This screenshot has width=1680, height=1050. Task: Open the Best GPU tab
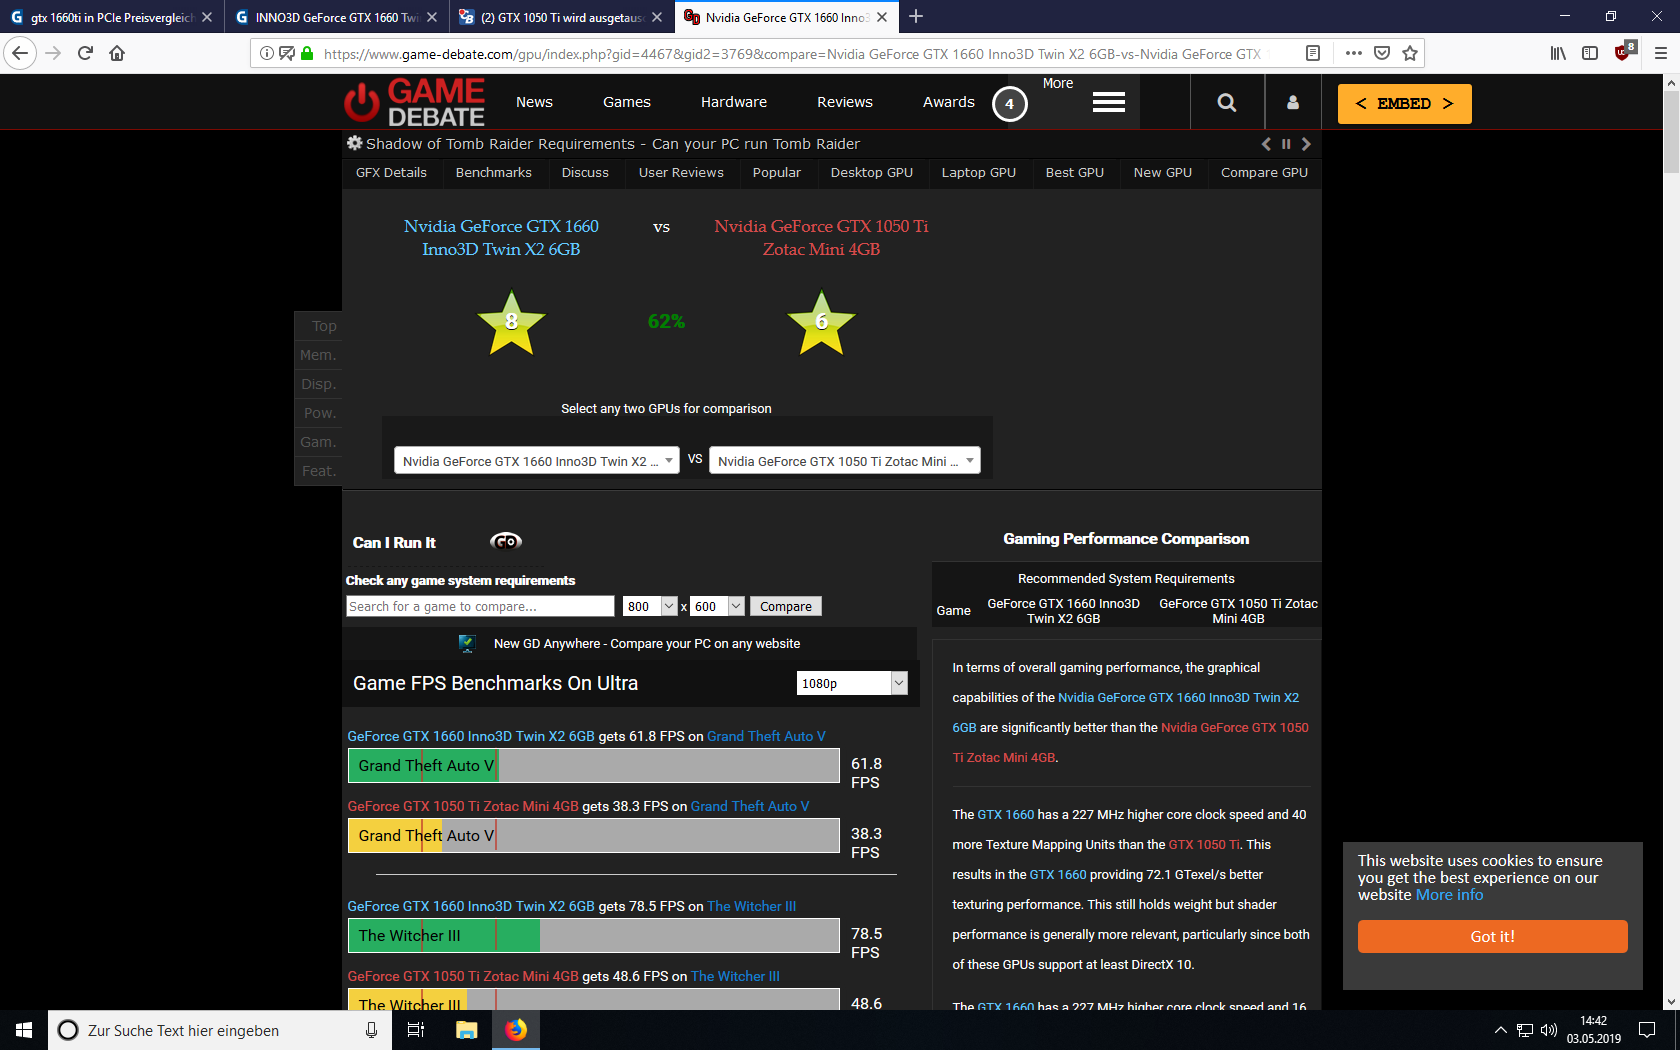(x=1075, y=172)
